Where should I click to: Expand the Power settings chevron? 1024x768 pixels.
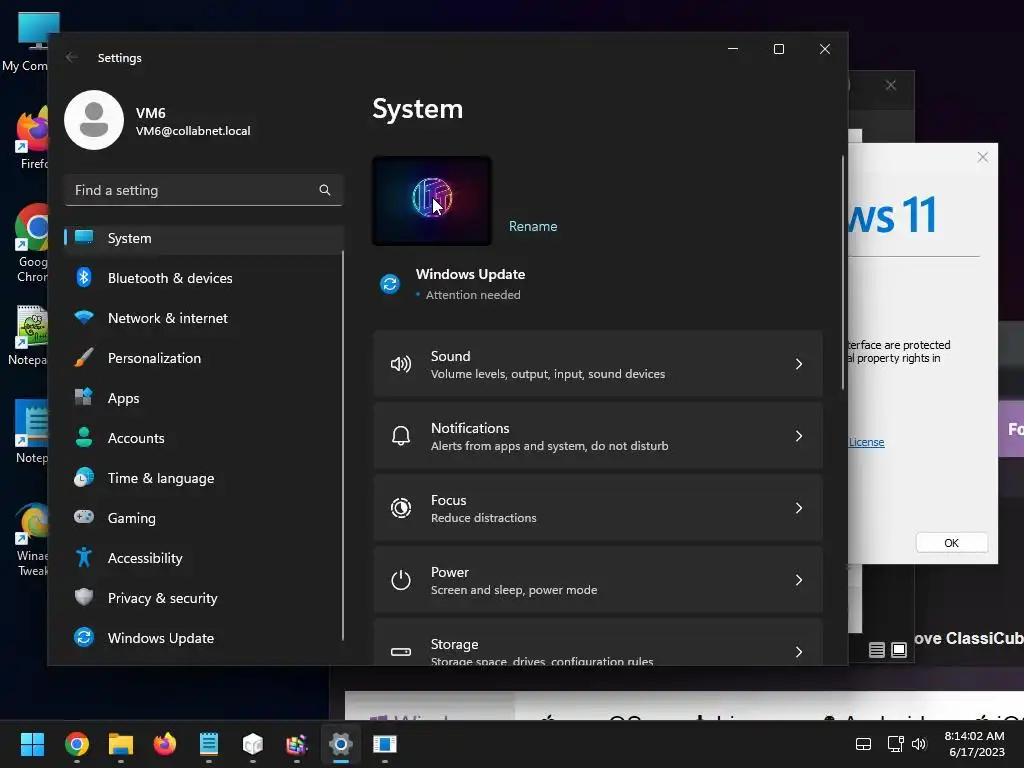[x=799, y=580]
